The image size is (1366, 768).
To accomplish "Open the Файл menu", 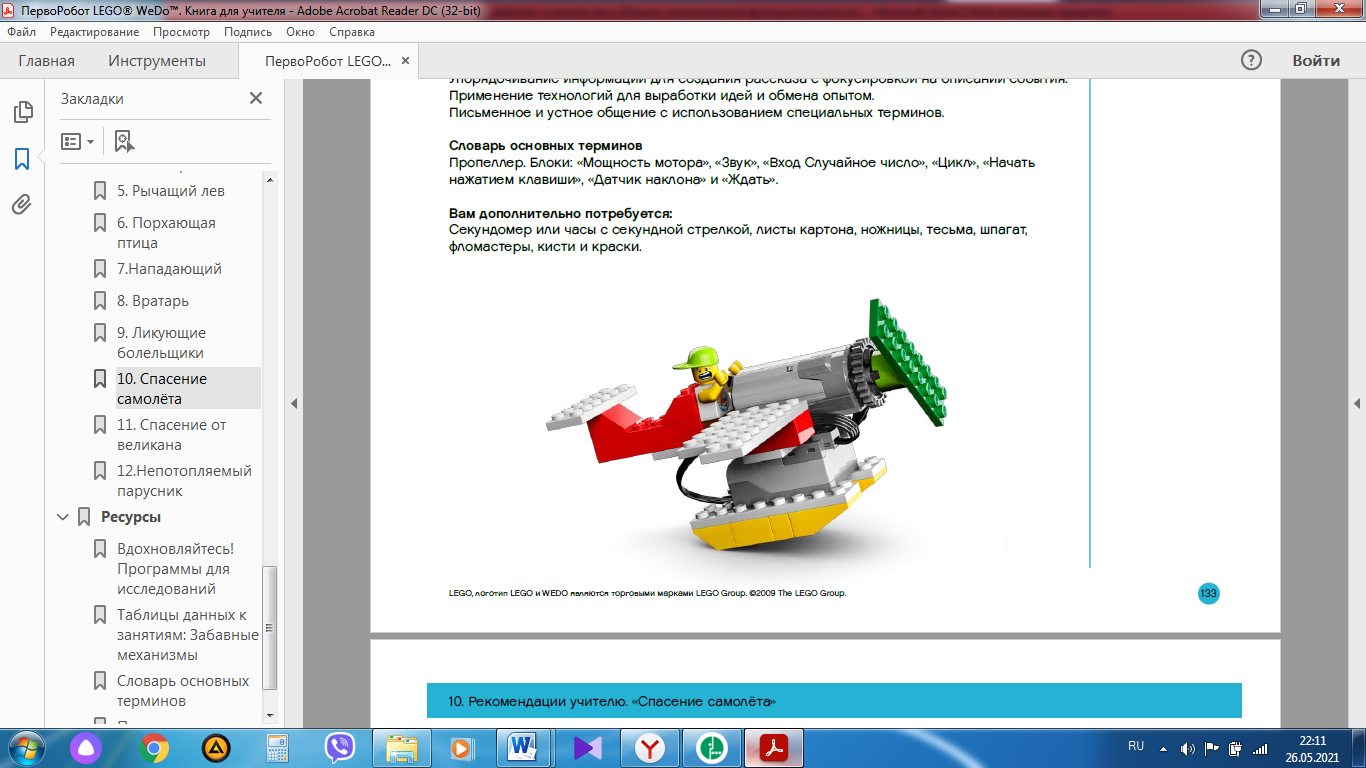I will click(21, 32).
